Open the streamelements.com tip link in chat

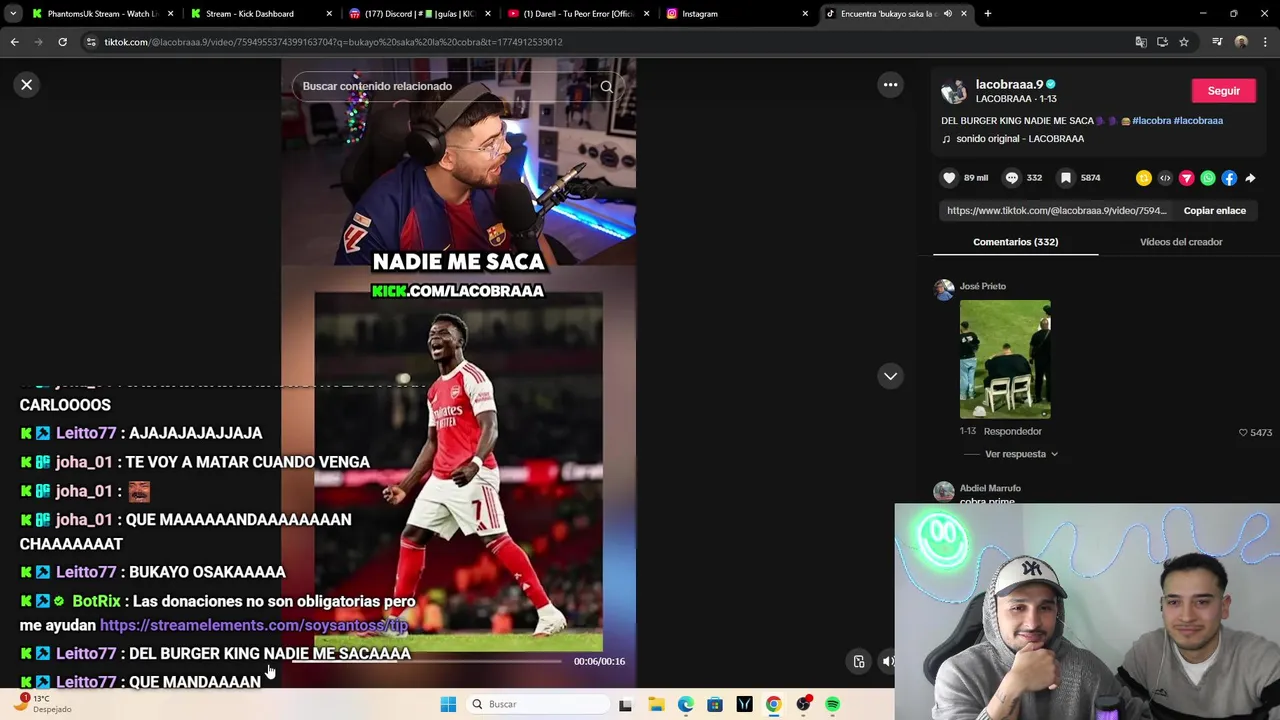pyautogui.click(x=254, y=625)
